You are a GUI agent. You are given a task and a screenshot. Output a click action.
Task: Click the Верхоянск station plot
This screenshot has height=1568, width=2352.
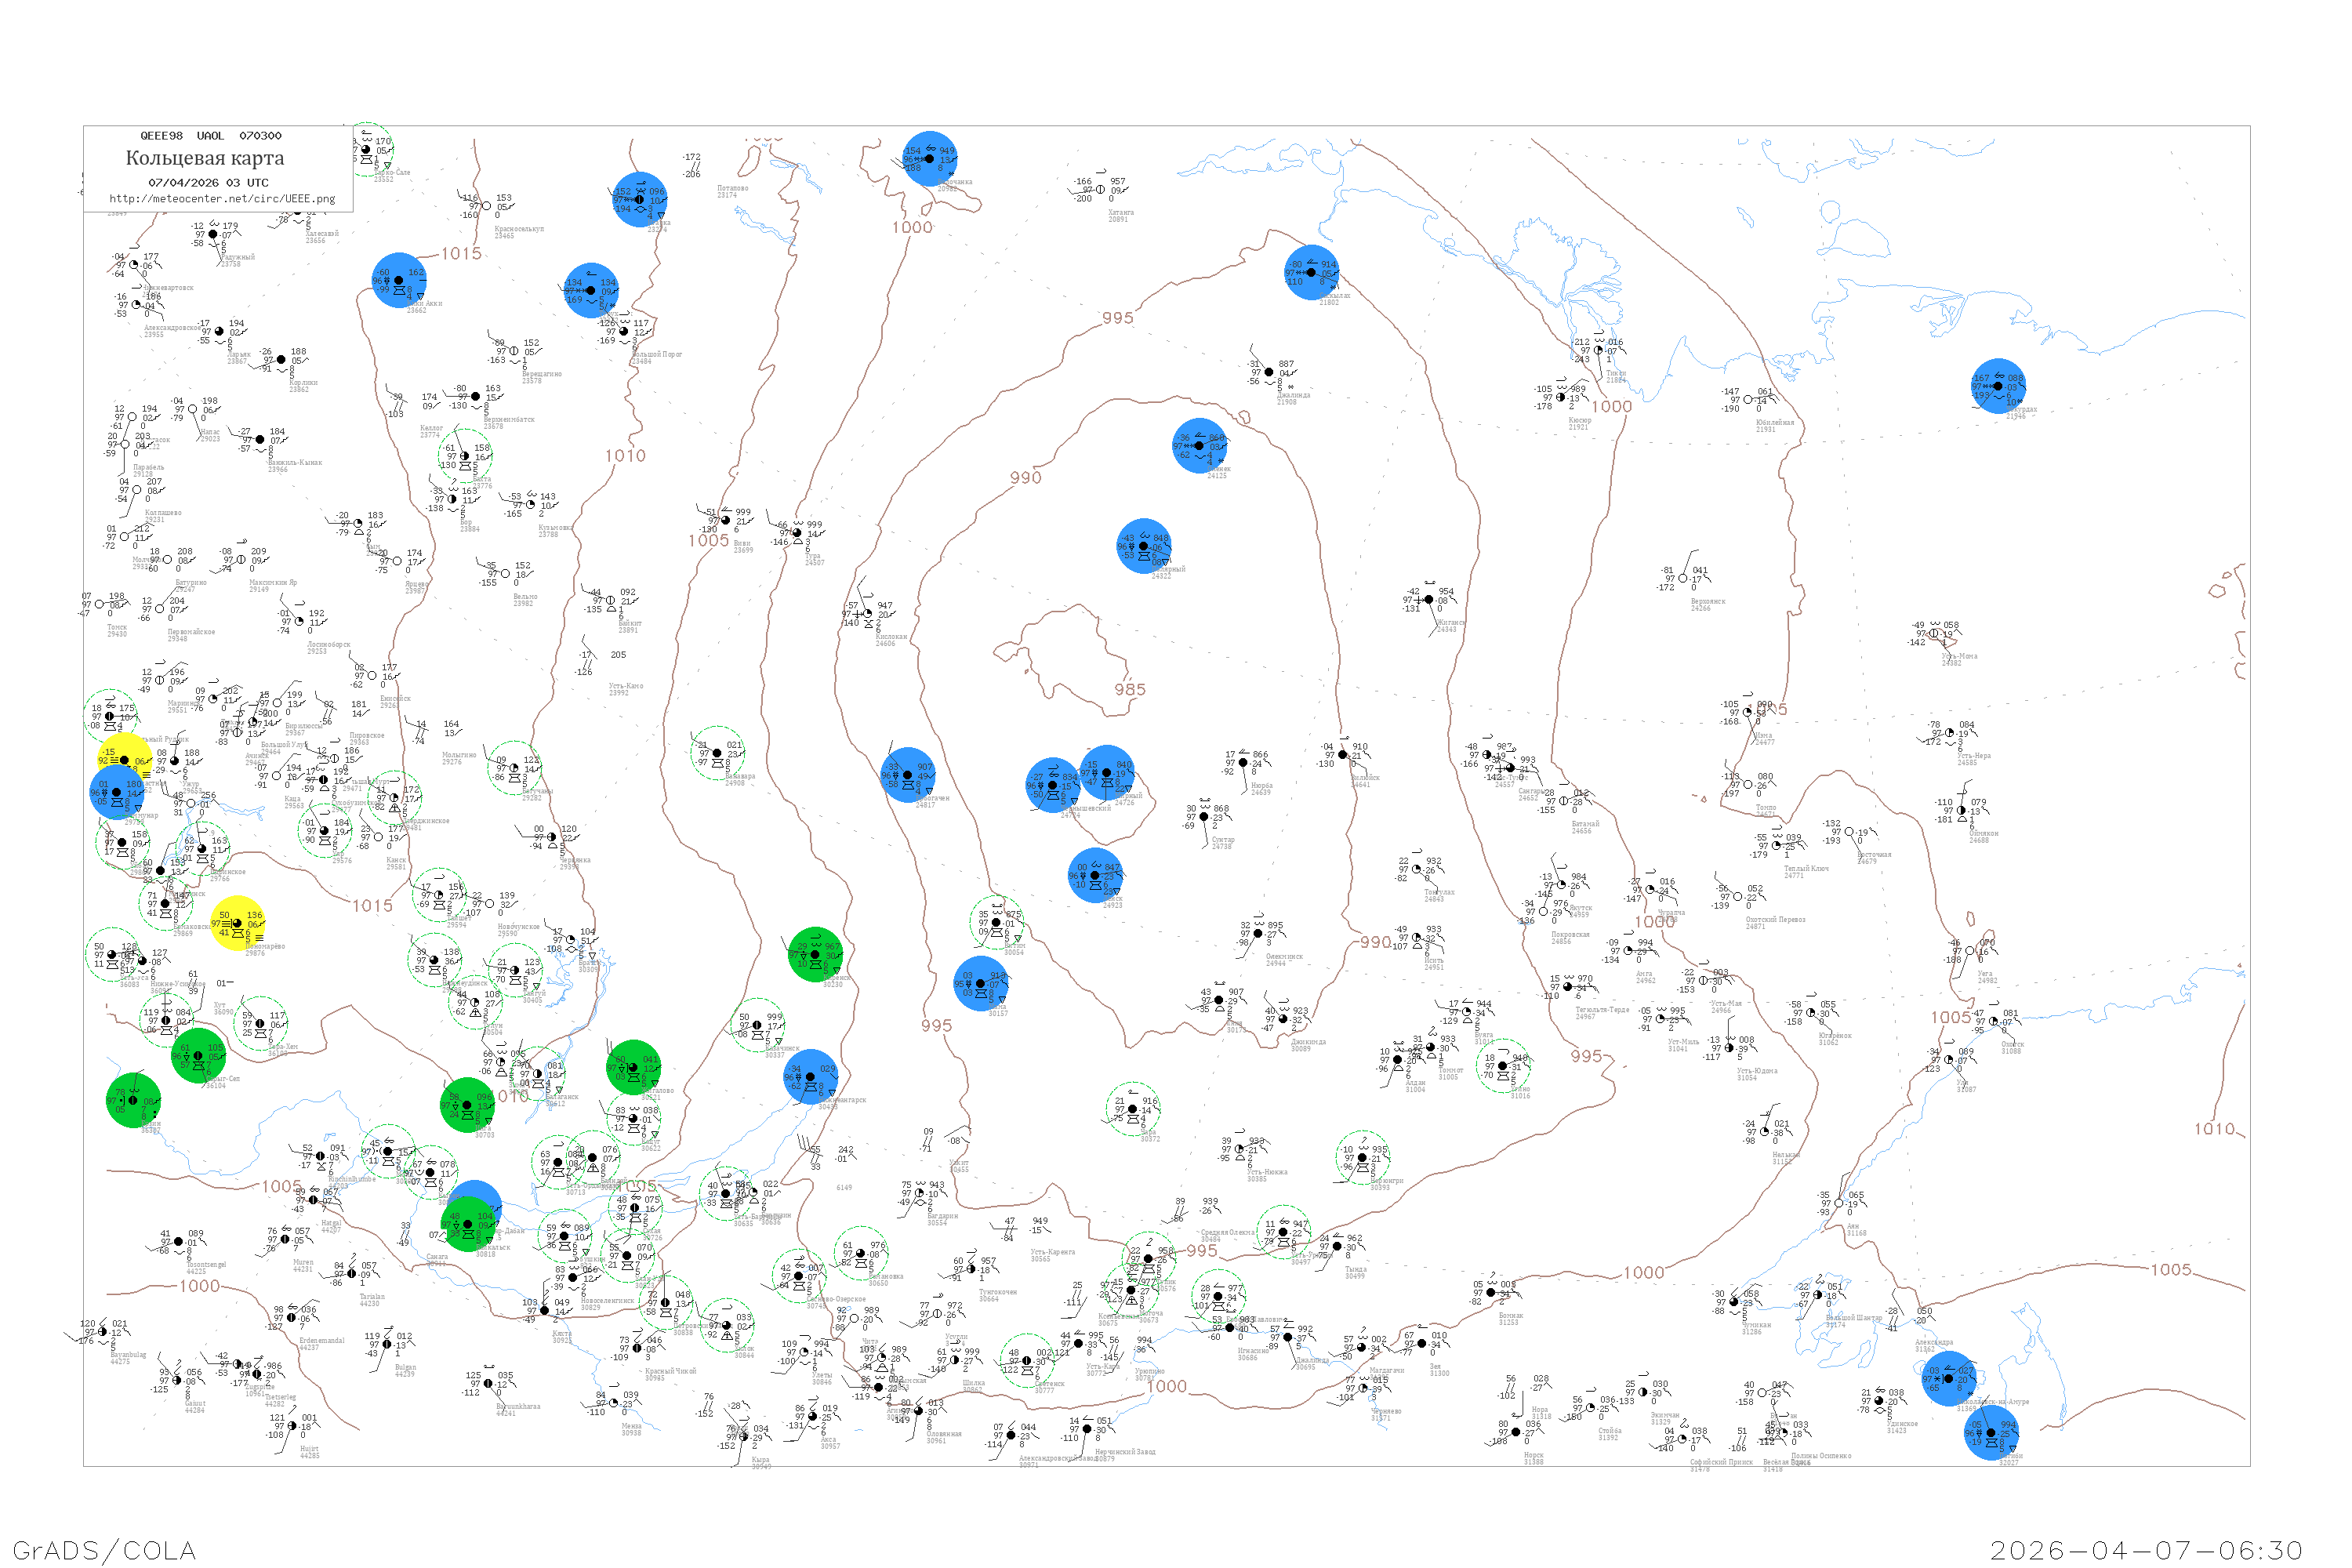tap(1684, 578)
